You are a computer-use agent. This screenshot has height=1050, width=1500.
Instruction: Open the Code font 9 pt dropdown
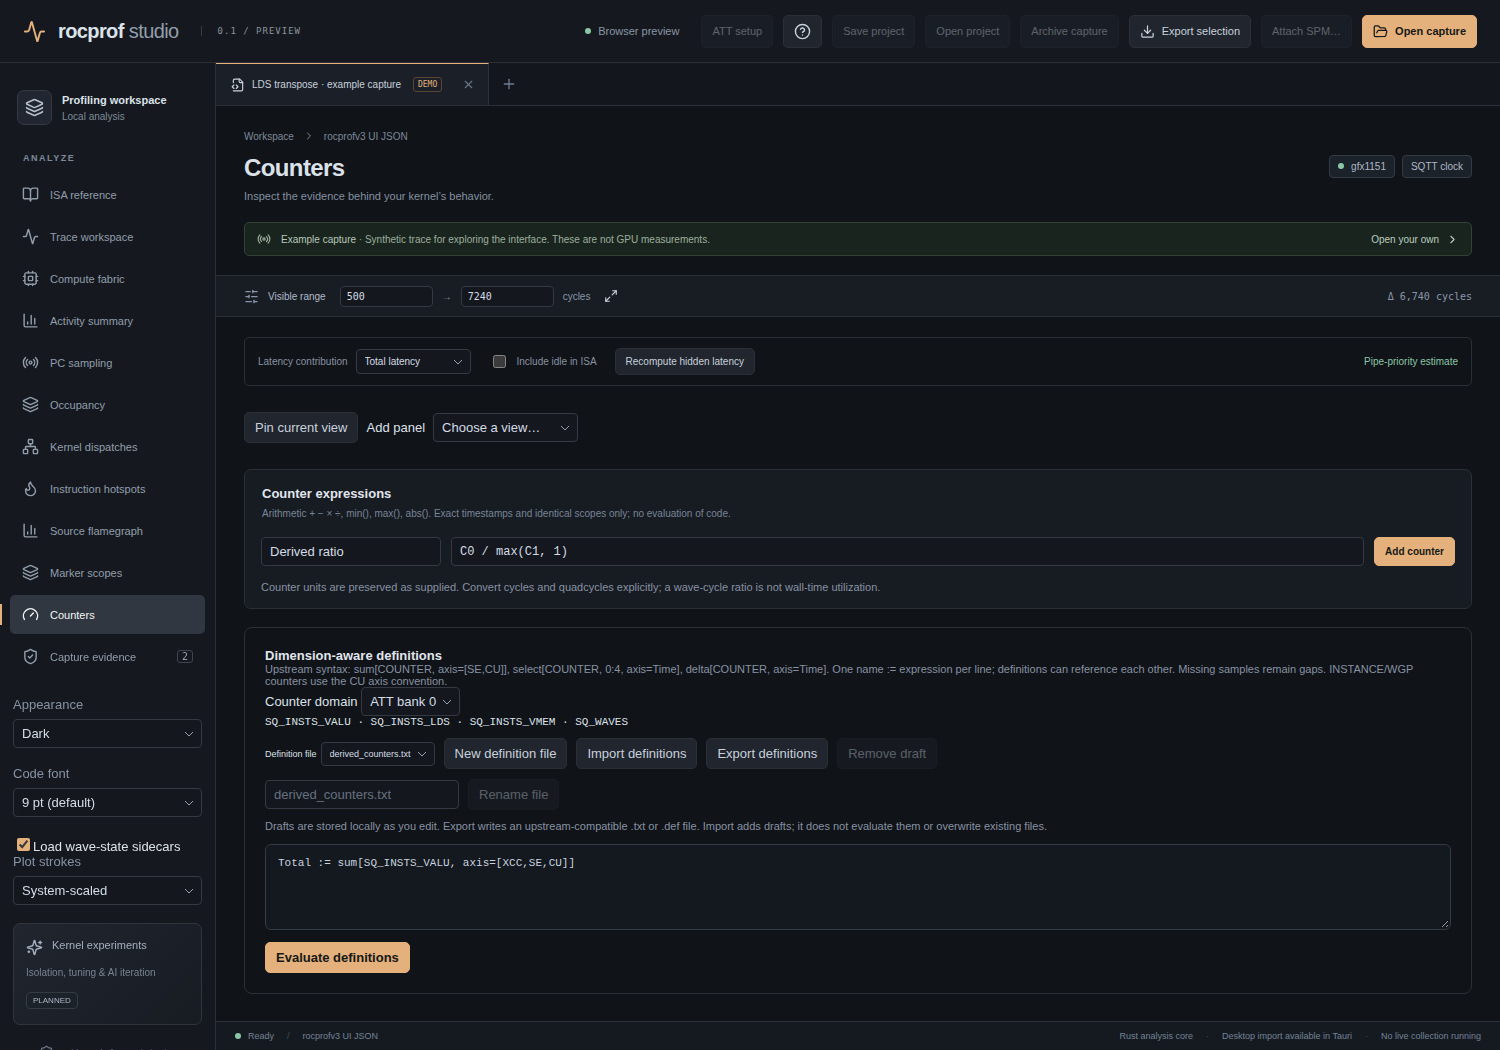coord(107,803)
